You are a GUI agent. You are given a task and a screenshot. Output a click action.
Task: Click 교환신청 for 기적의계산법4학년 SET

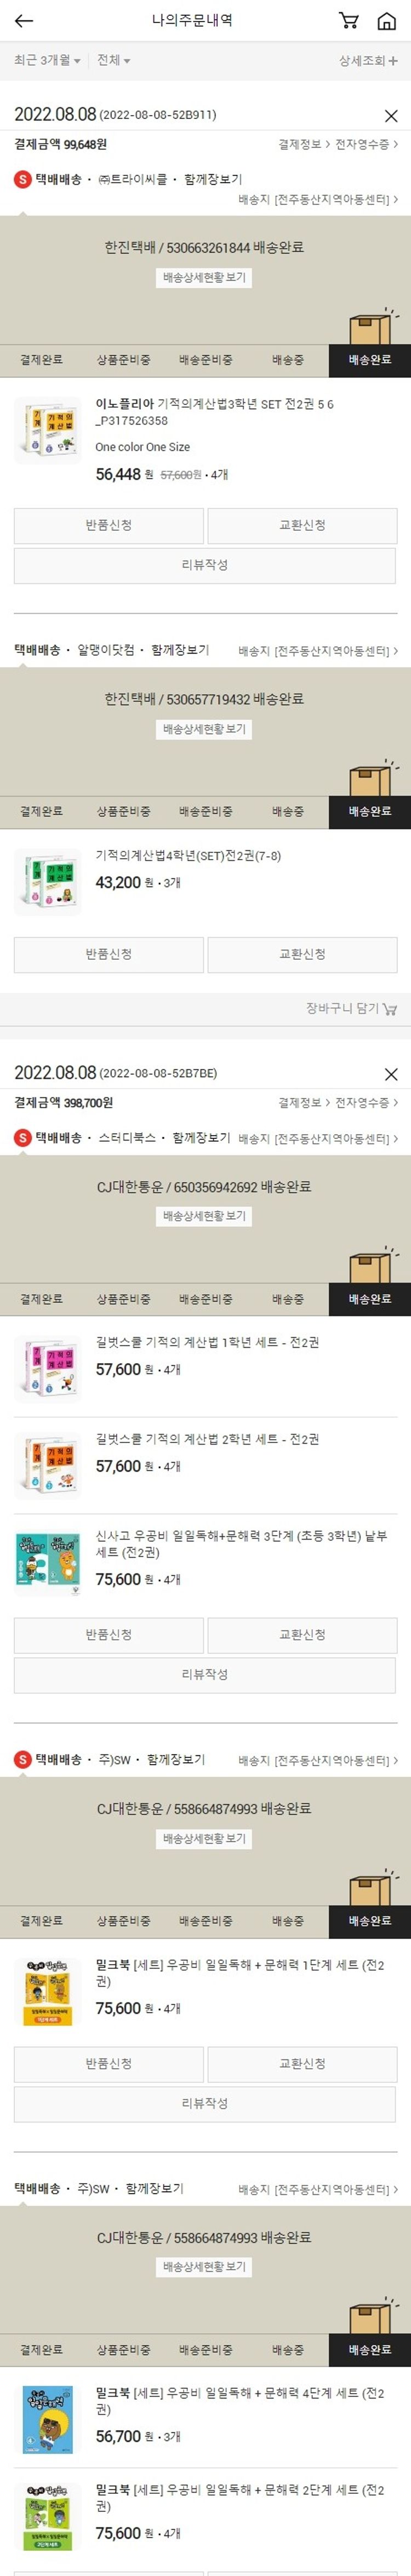tap(302, 954)
